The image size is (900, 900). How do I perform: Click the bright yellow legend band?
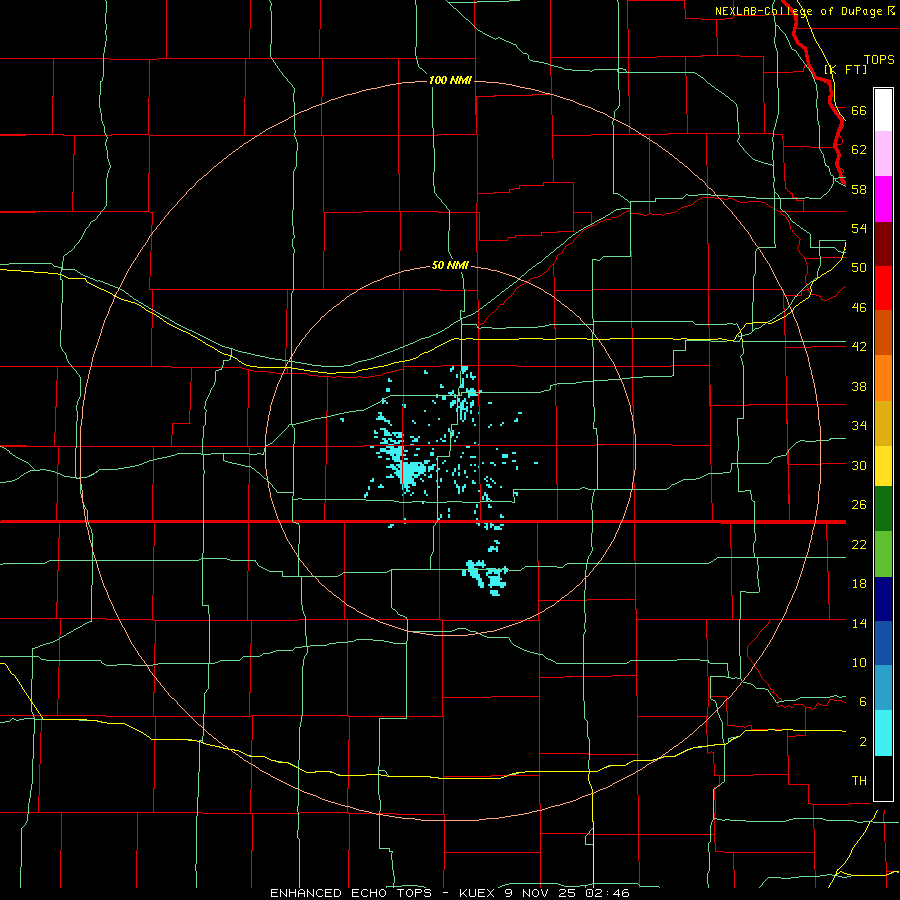pos(883,466)
